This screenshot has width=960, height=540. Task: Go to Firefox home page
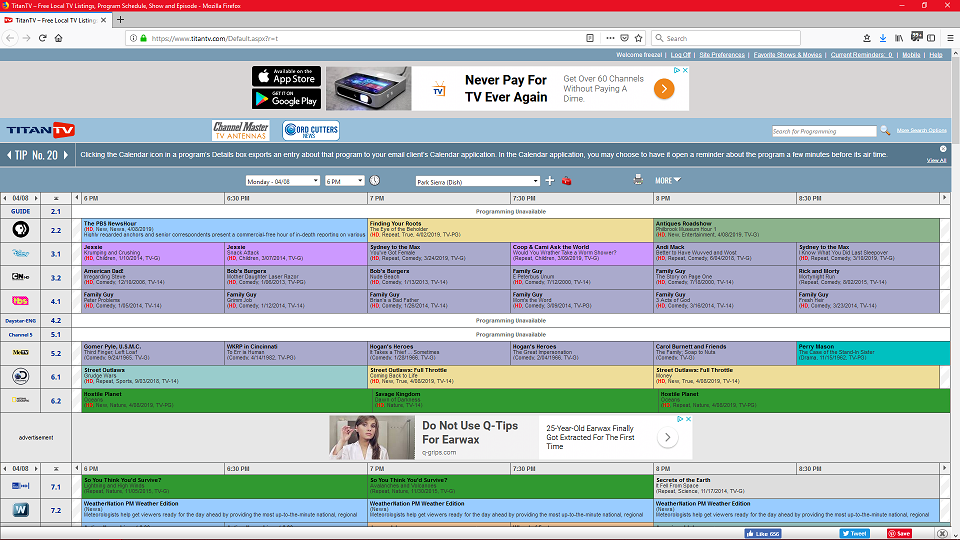[59, 38]
